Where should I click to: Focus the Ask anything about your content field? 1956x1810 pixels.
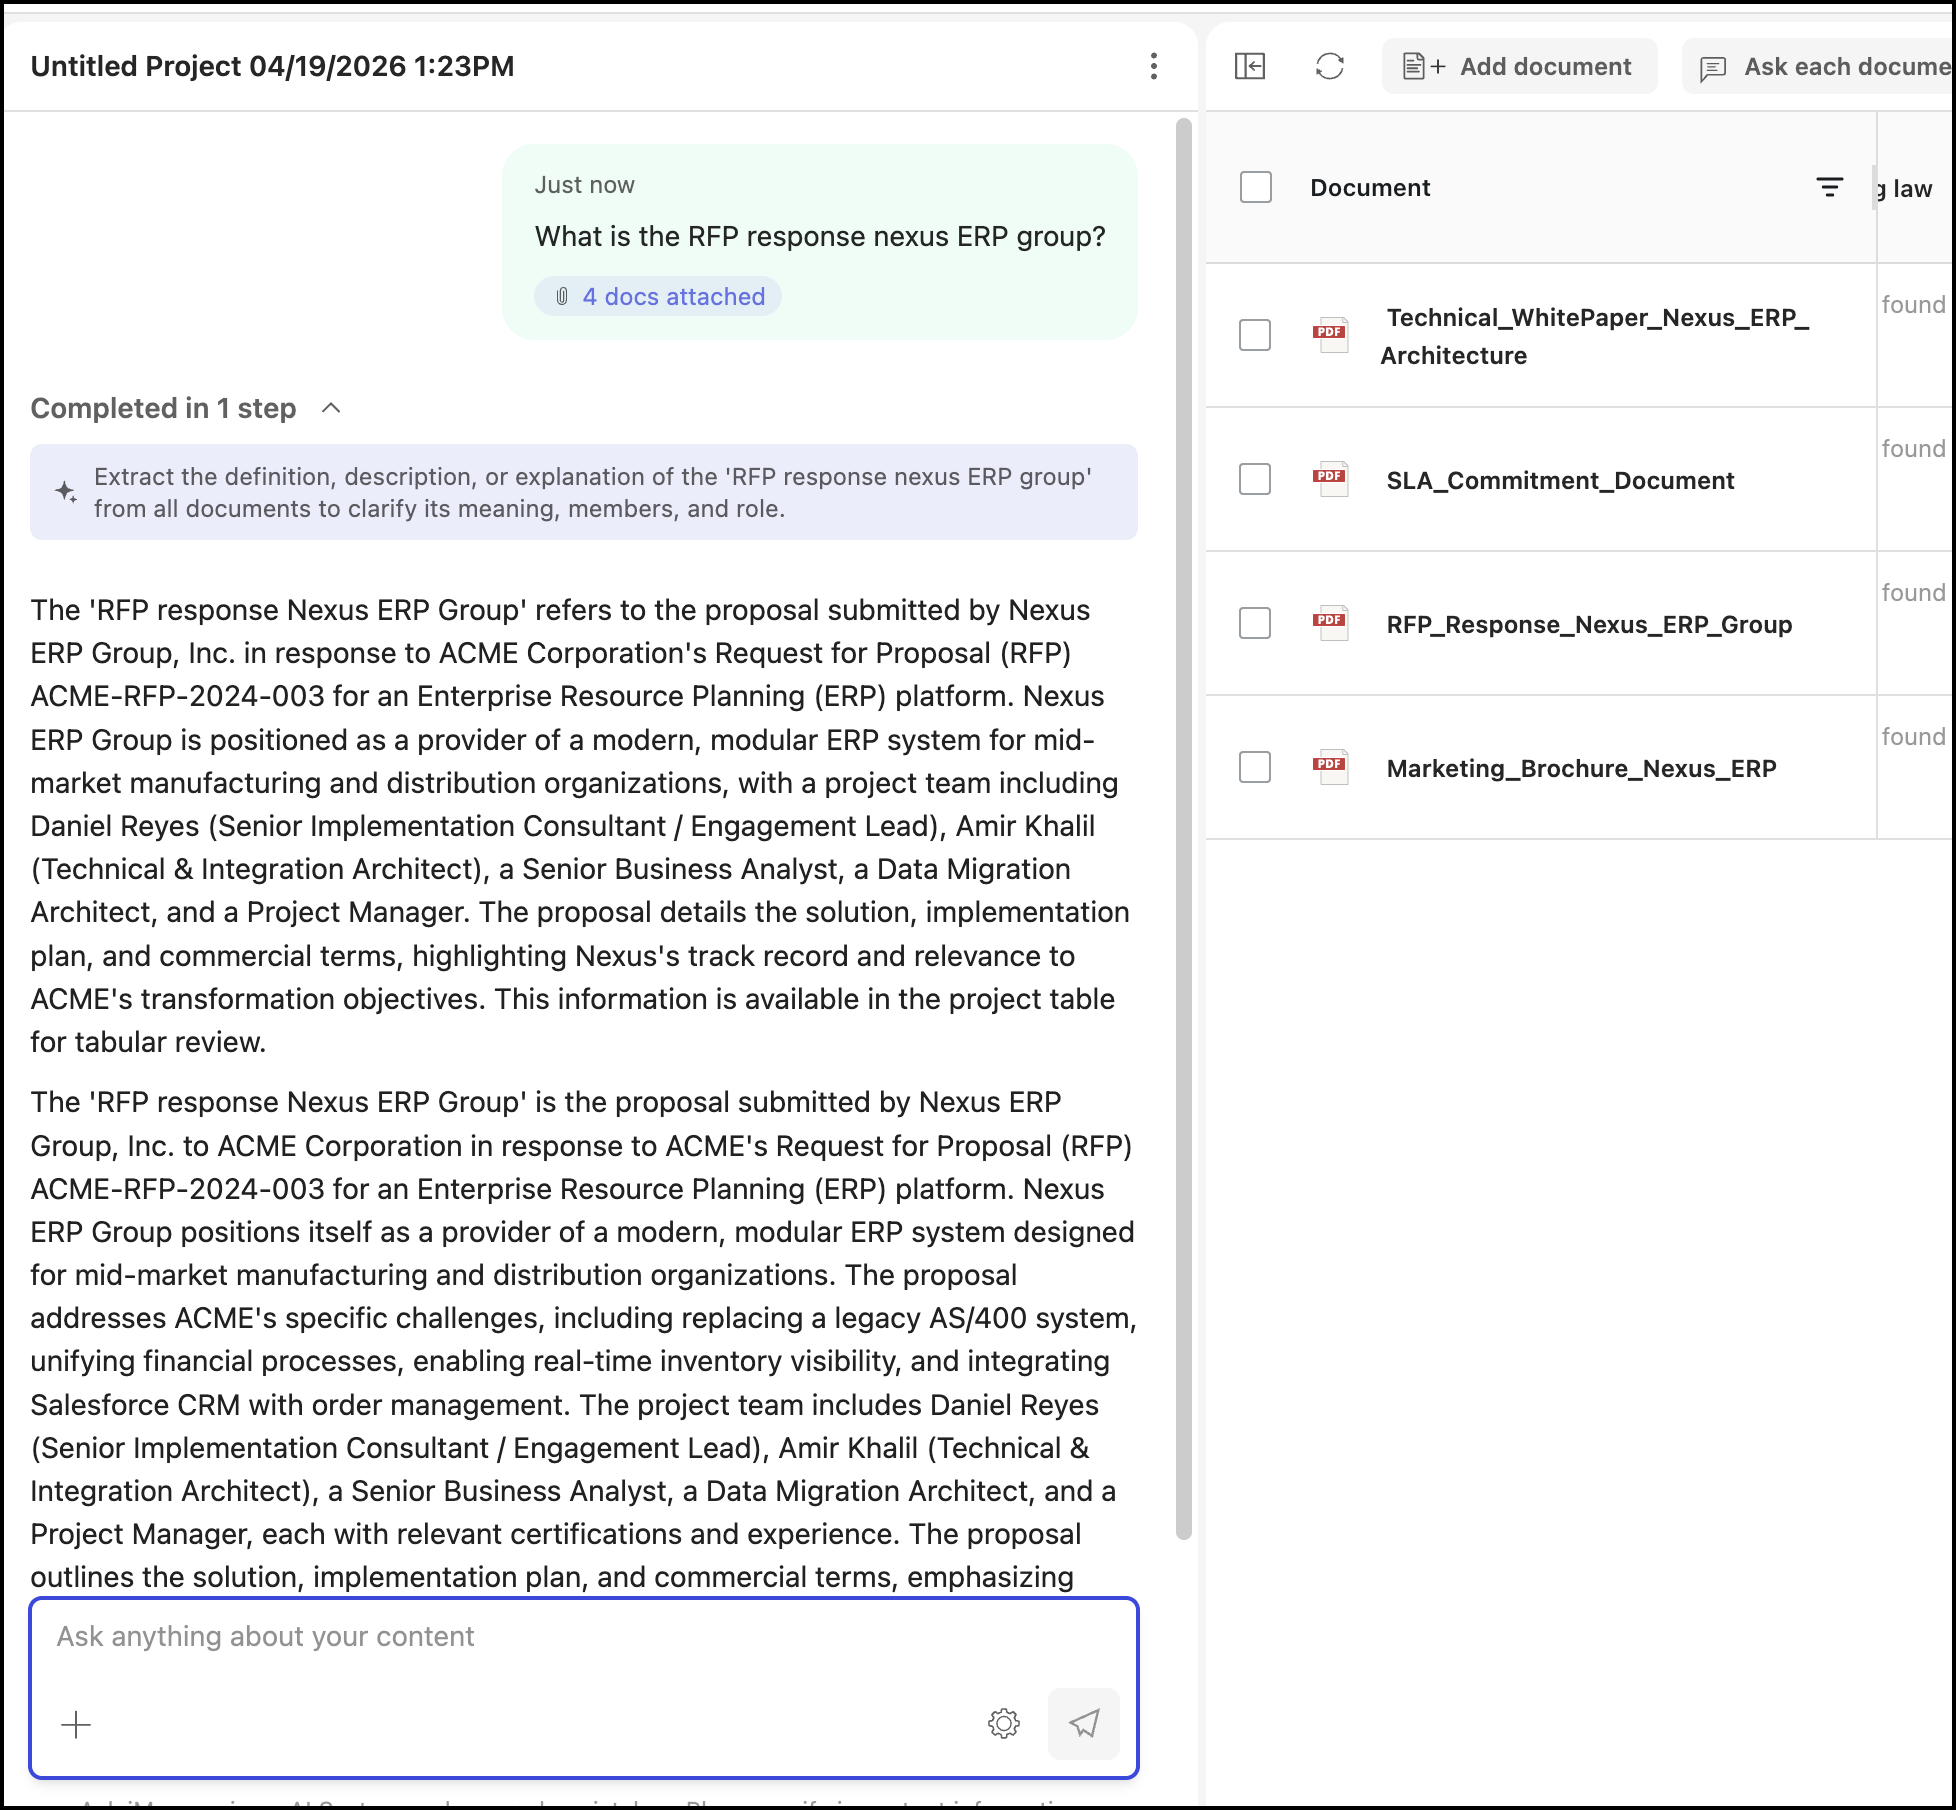tap(584, 1637)
